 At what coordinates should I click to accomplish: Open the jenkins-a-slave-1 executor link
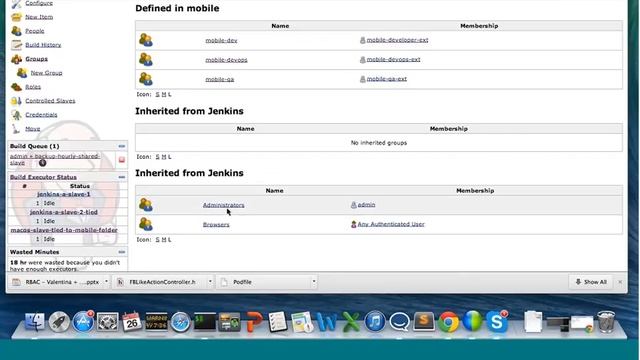coord(64,194)
